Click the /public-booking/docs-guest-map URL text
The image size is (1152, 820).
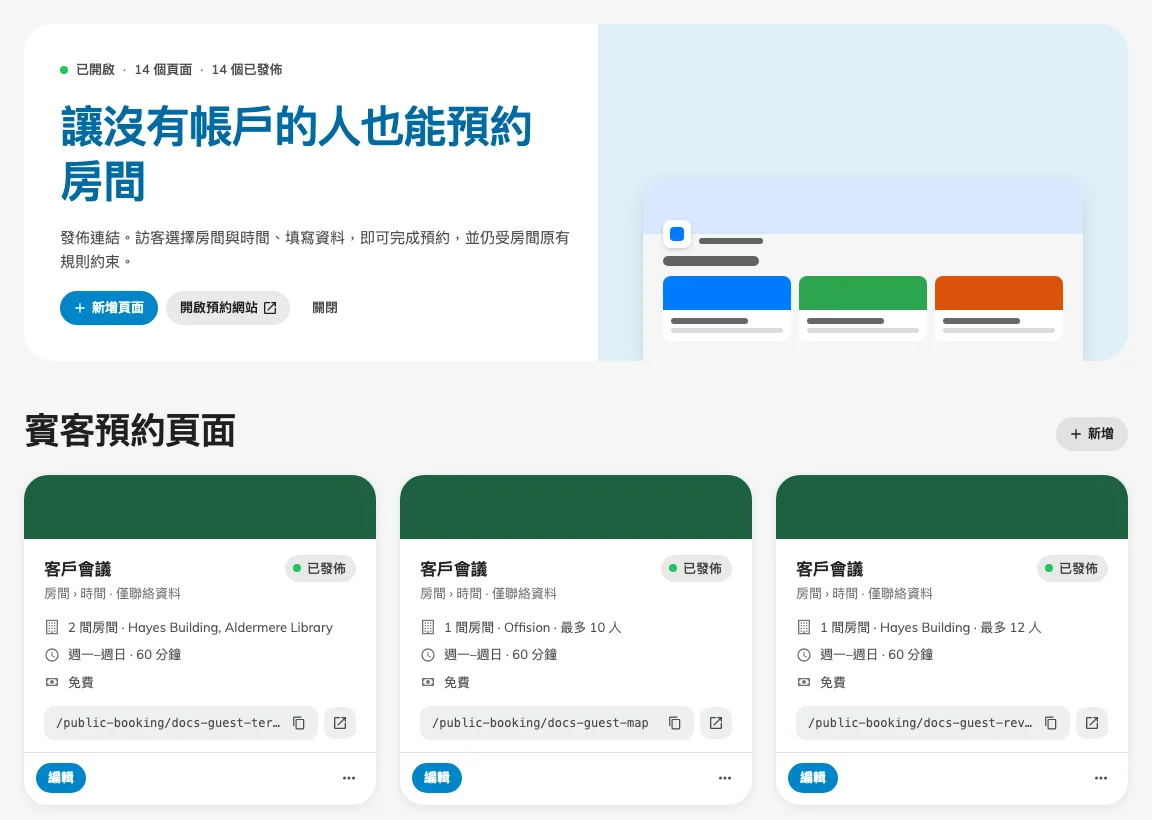point(540,723)
